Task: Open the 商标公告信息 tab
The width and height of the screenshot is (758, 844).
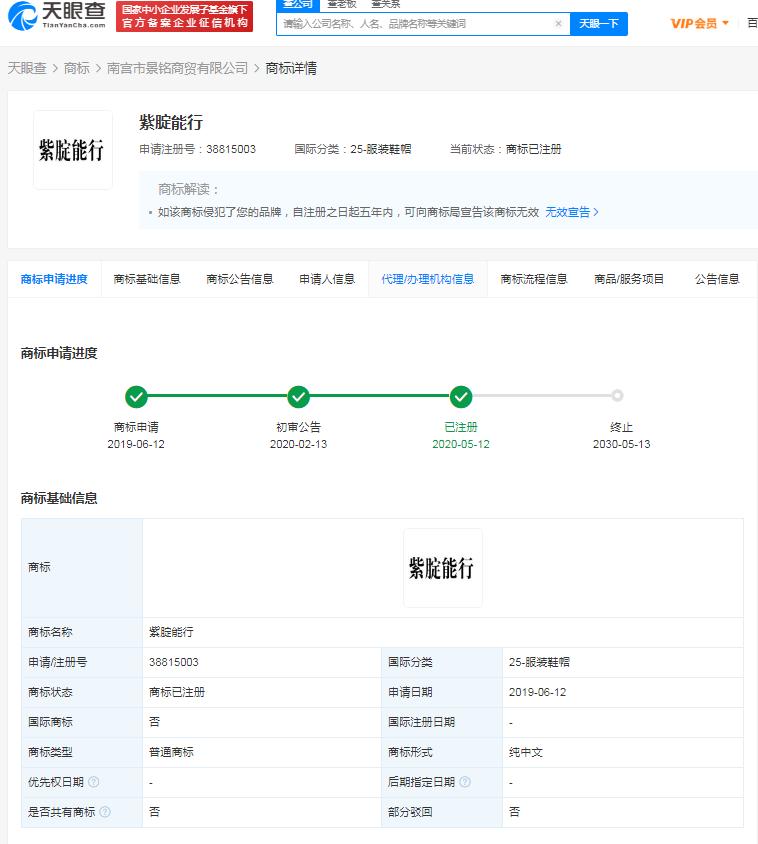Action: [x=240, y=279]
